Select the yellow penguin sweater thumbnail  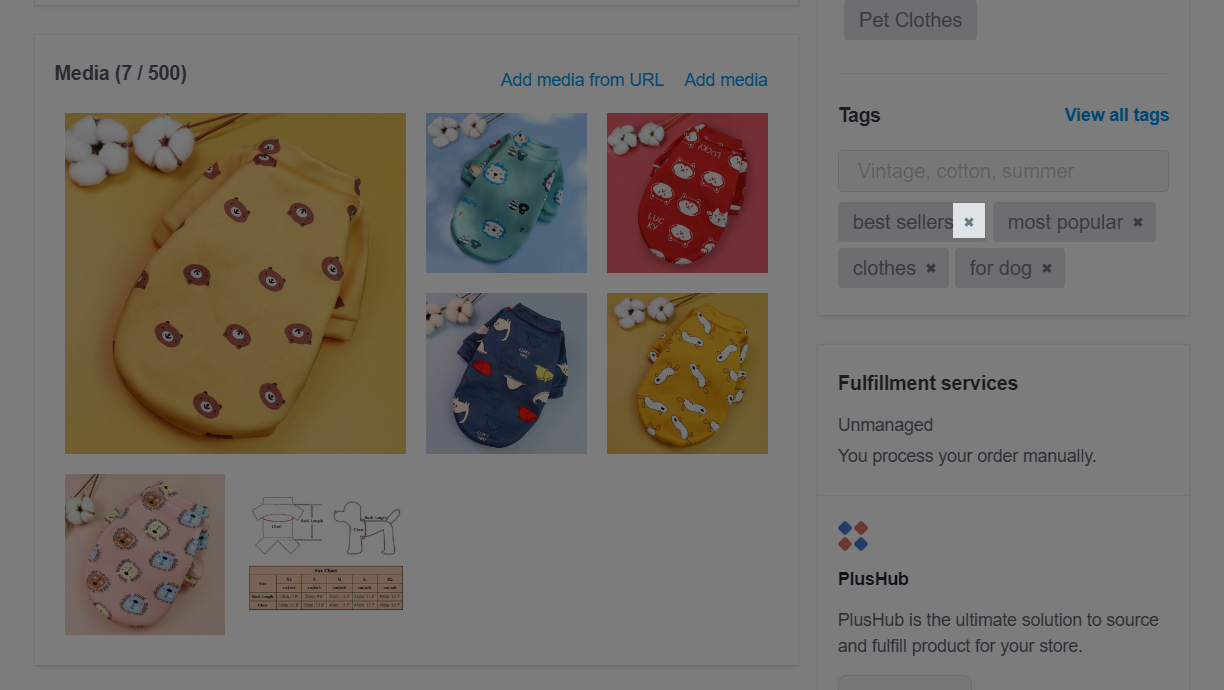[687, 373]
